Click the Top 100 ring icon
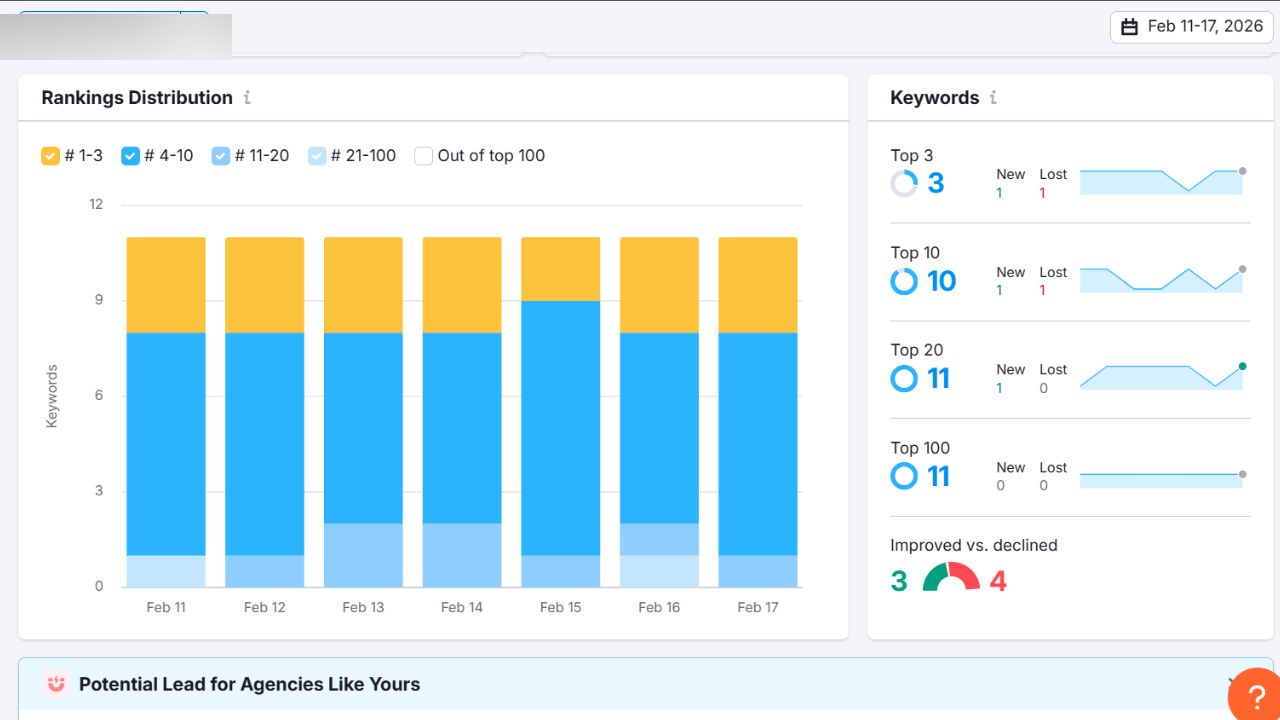Viewport: 1280px width, 720px height. [x=904, y=476]
